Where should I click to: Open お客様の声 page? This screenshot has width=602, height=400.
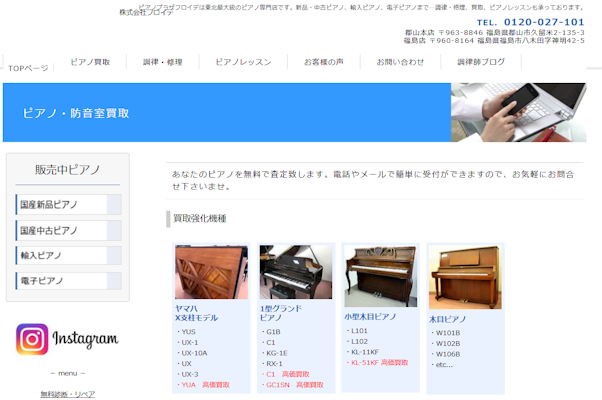[324, 62]
